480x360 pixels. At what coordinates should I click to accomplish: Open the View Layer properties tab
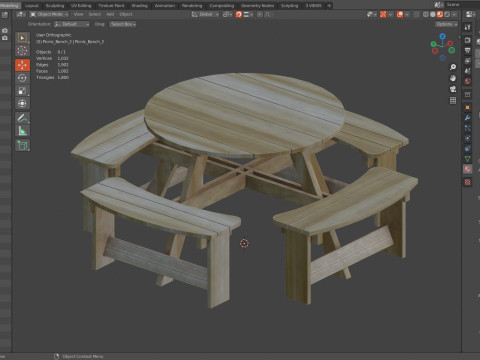click(468, 61)
